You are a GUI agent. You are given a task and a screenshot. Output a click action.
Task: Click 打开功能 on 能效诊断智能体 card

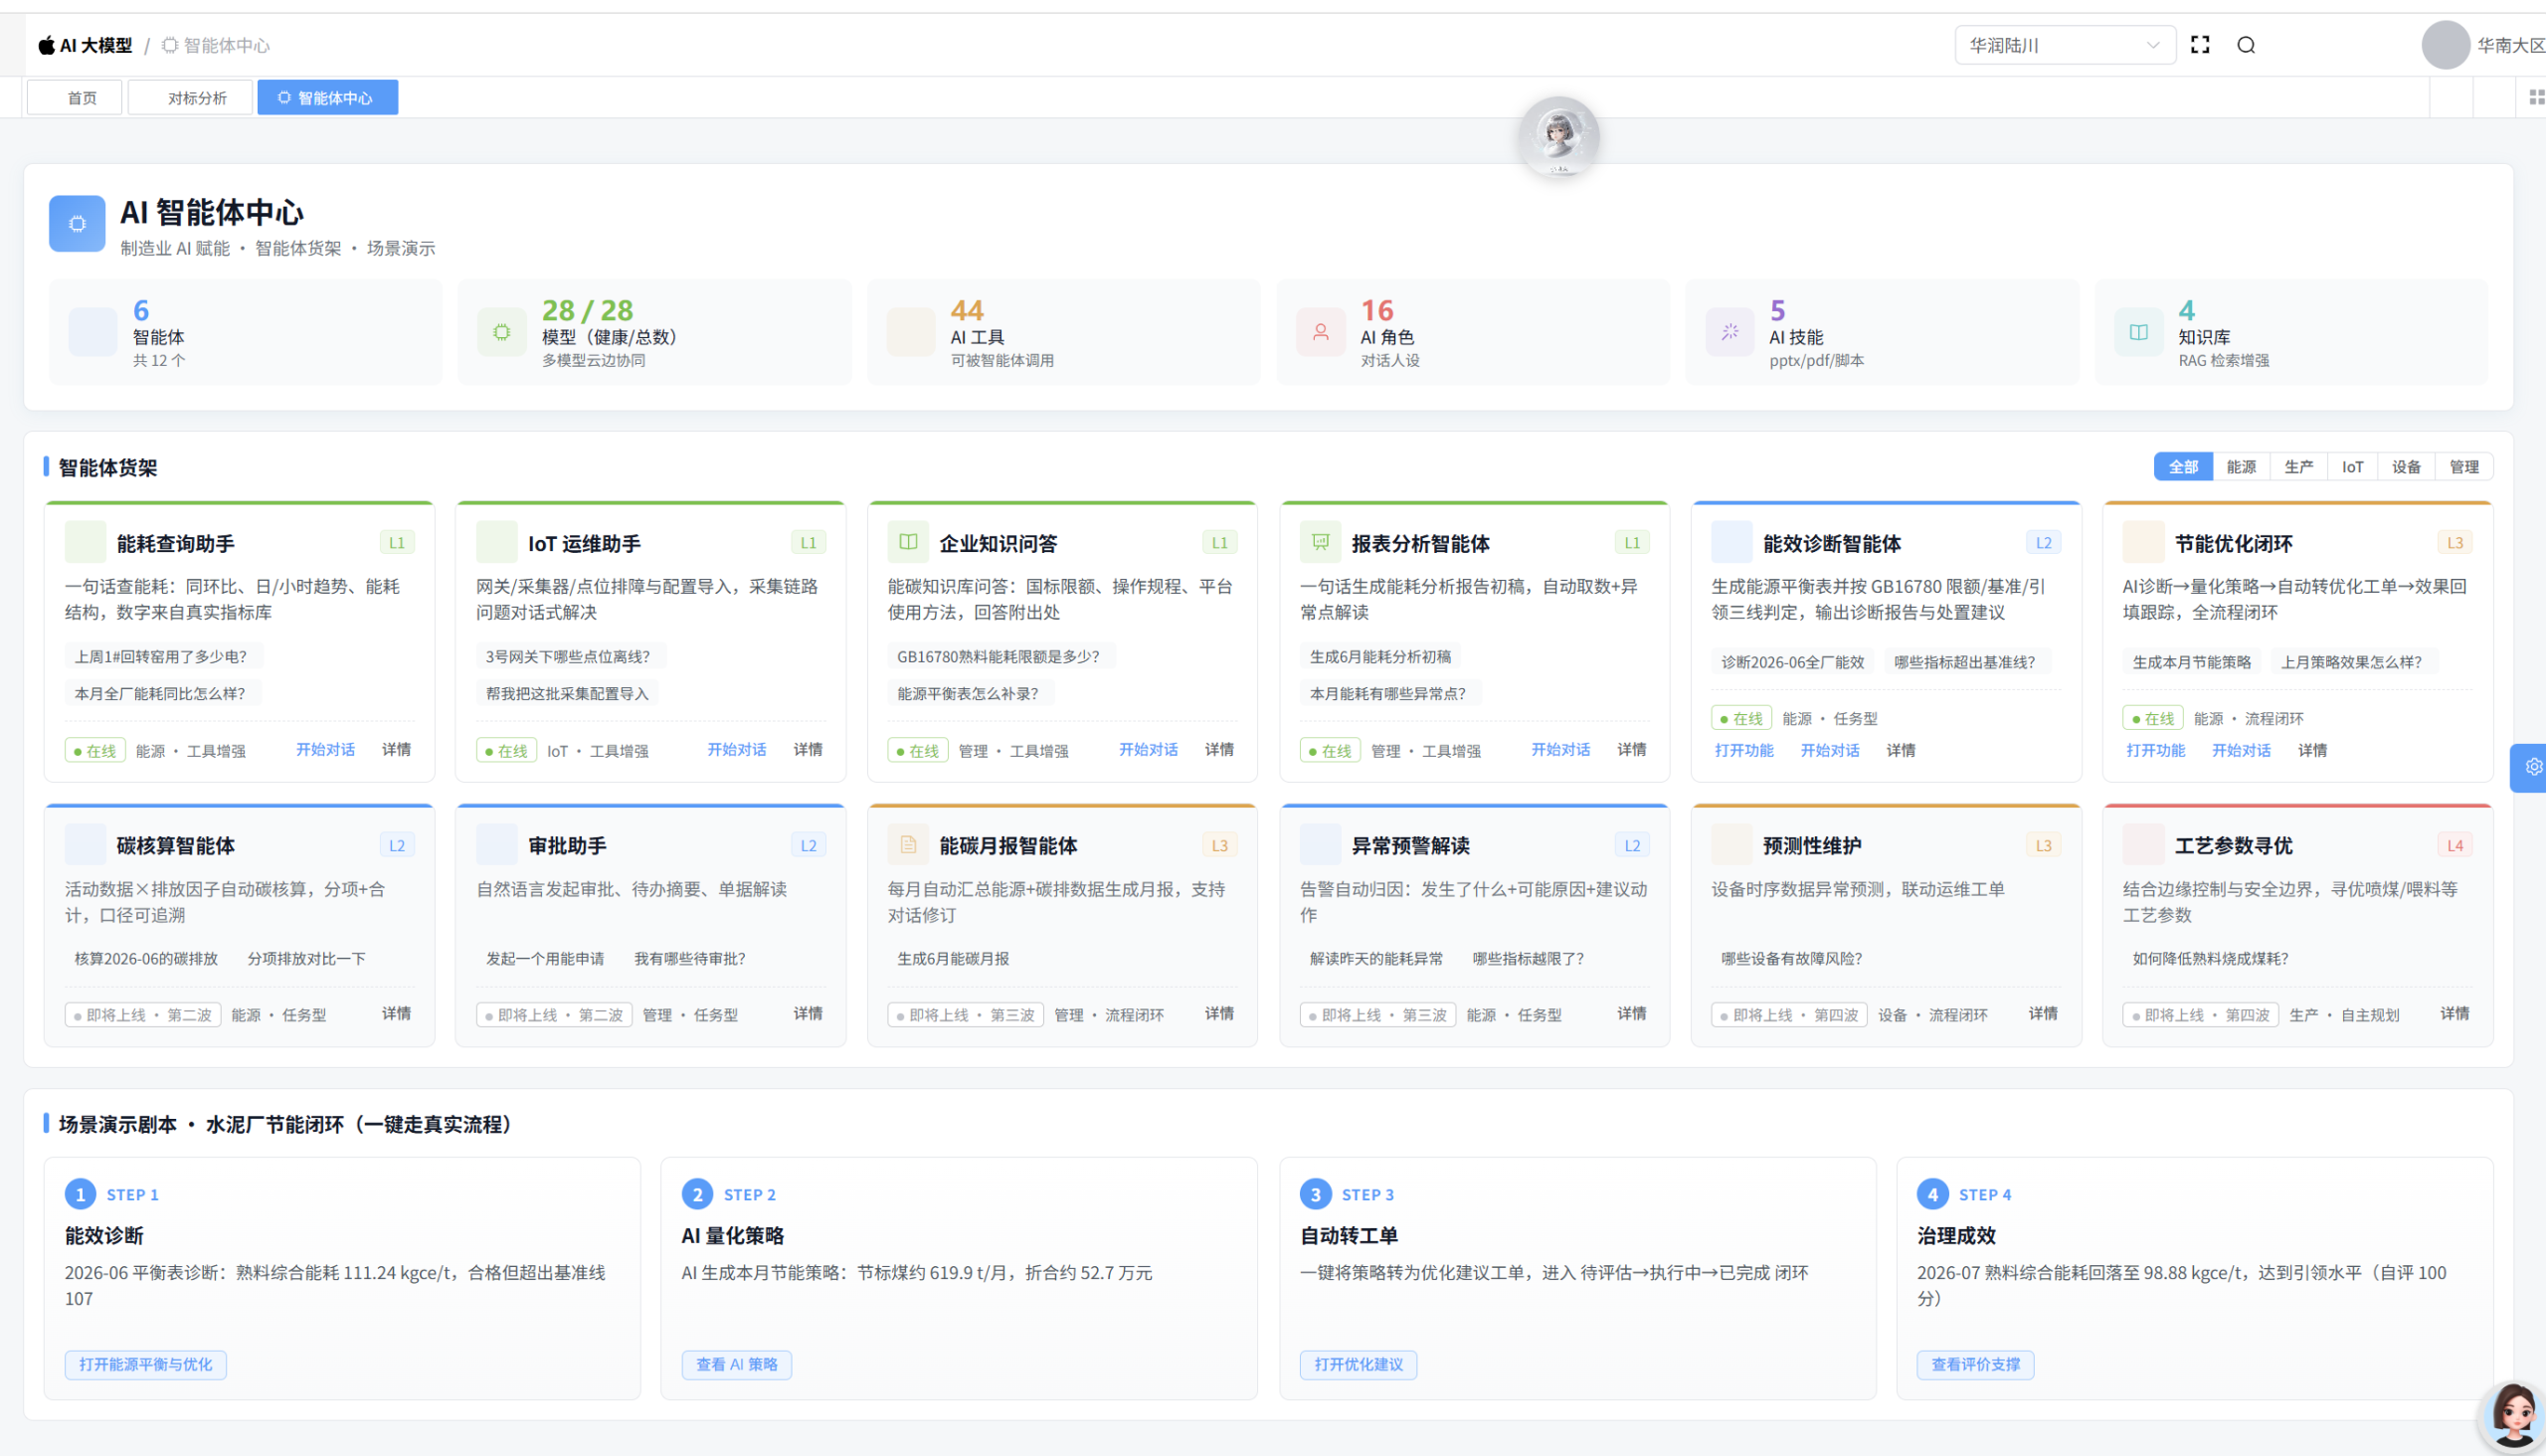[x=1743, y=751]
